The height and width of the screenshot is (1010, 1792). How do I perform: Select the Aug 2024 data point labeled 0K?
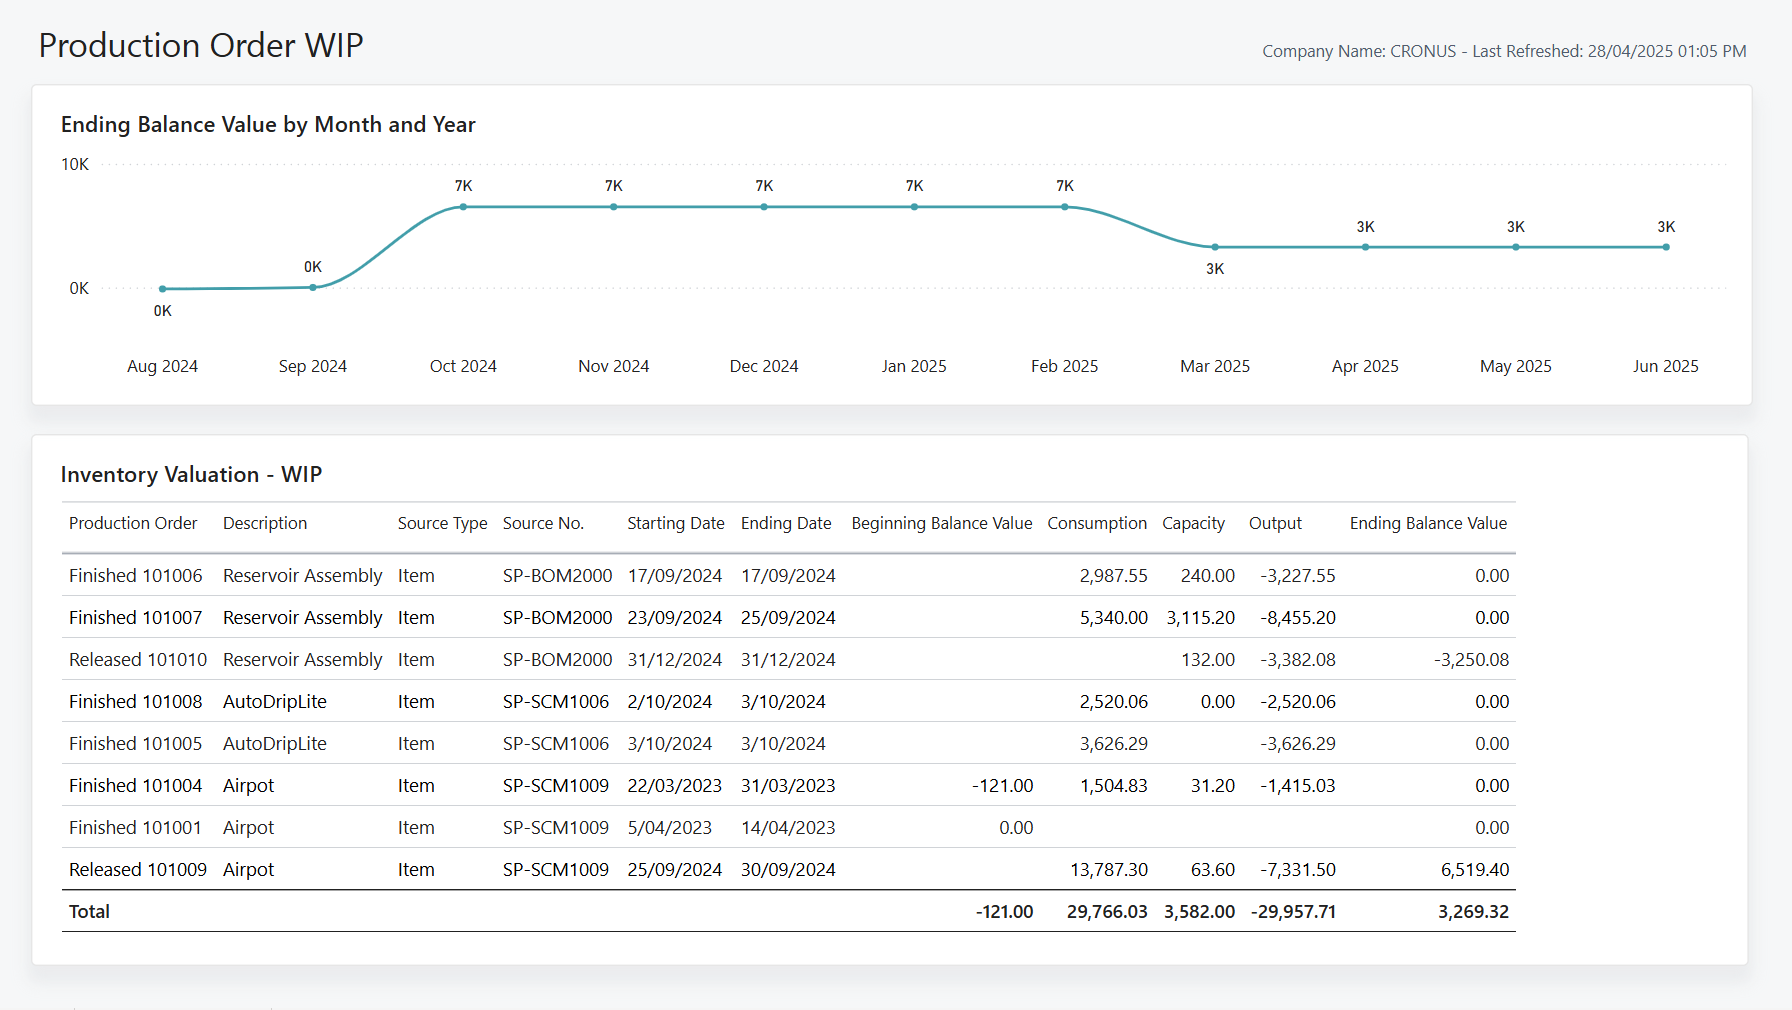click(x=162, y=287)
